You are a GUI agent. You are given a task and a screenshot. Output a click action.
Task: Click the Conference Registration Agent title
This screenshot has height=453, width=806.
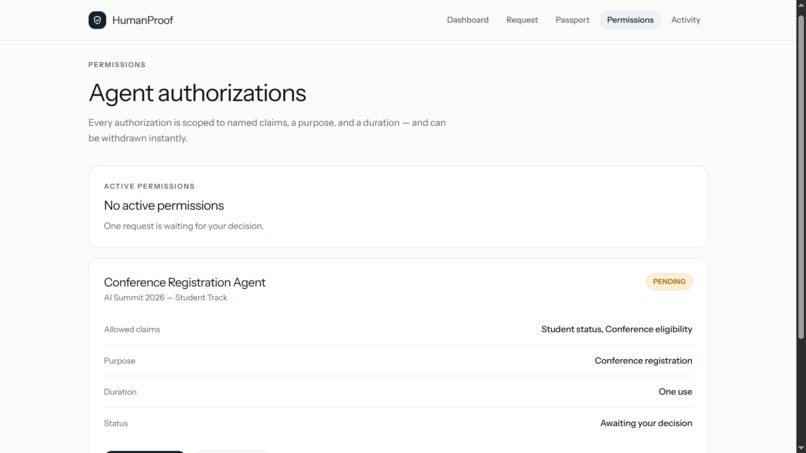coord(185,282)
